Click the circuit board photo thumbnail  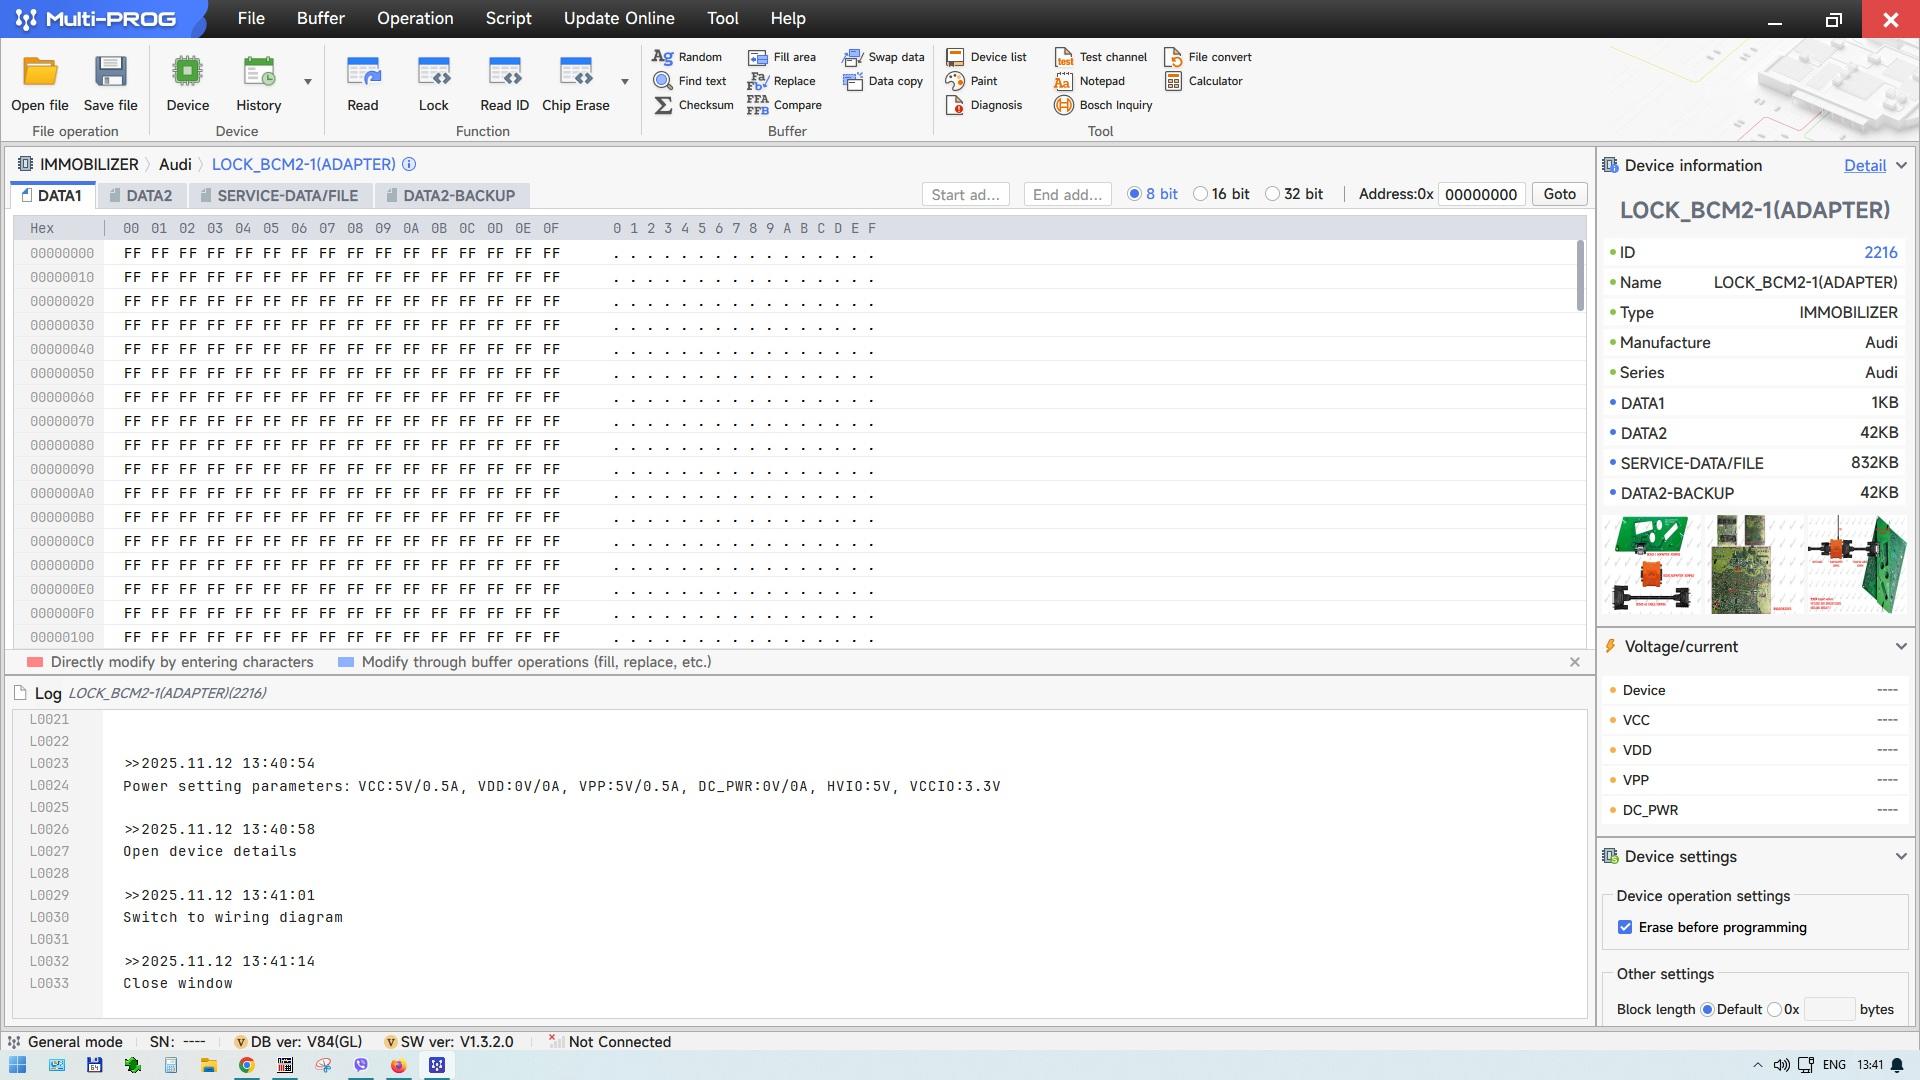(1741, 565)
